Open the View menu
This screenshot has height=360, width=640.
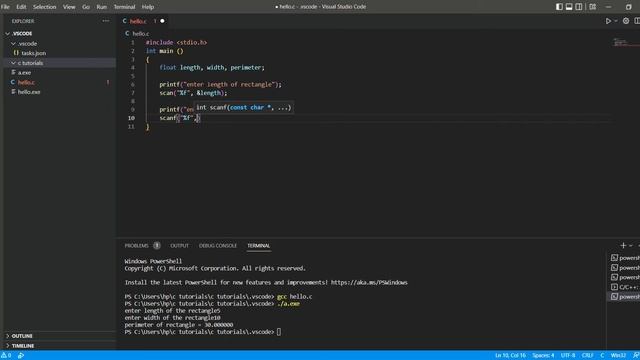(69, 7)
